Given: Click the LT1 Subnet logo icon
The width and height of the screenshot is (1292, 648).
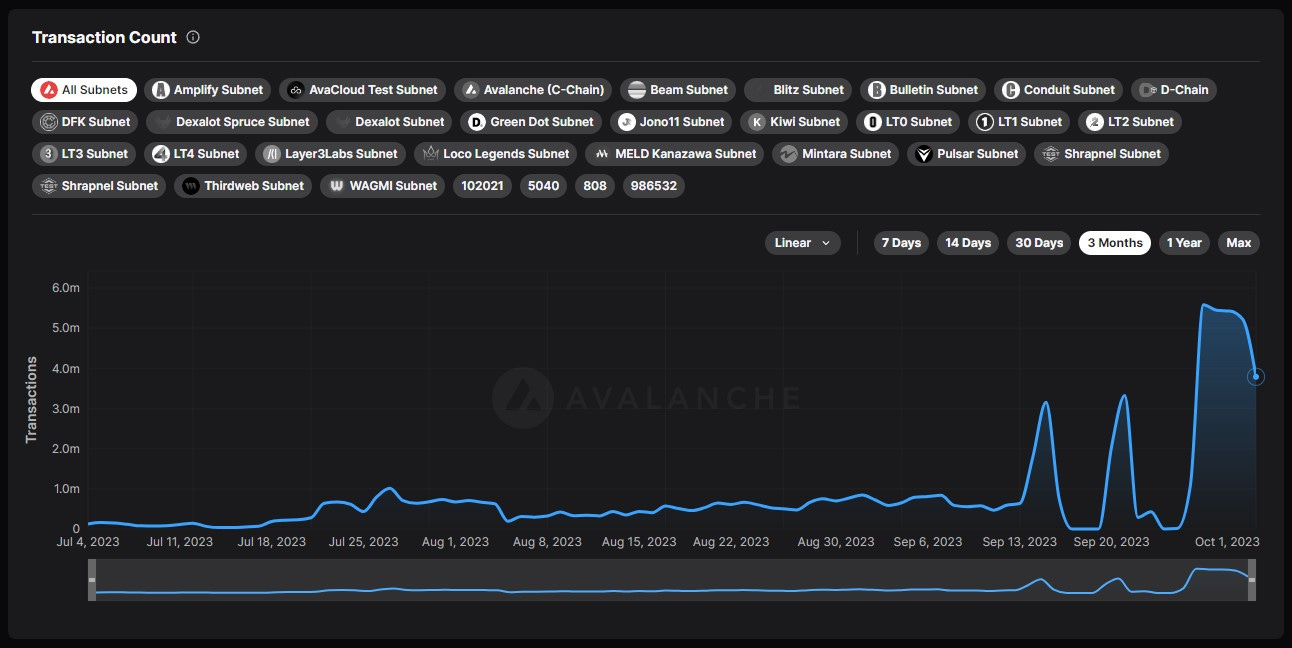Looking at the screenshot, I should click(x=984, y=122).
